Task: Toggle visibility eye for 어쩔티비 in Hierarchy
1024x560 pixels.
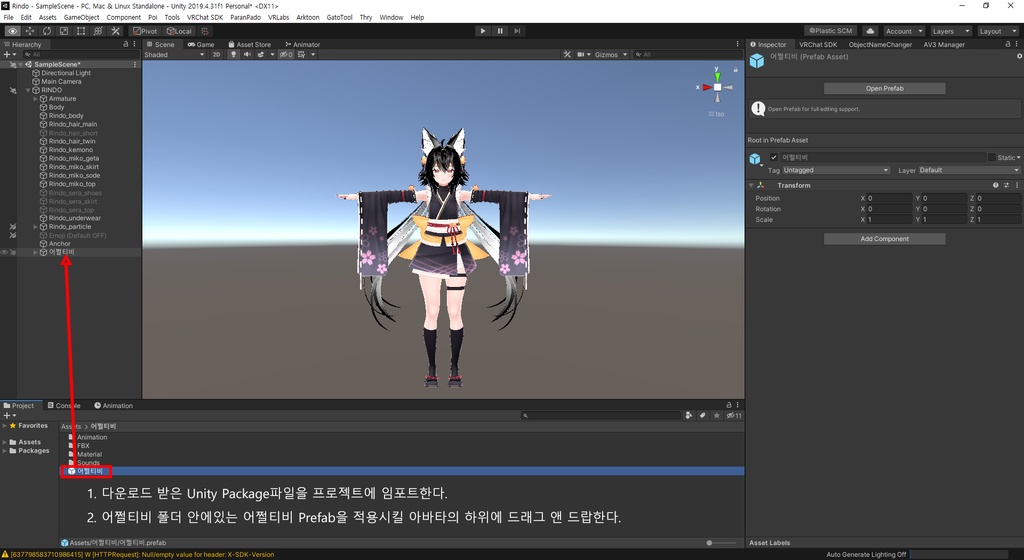Action: coord(4,252)
